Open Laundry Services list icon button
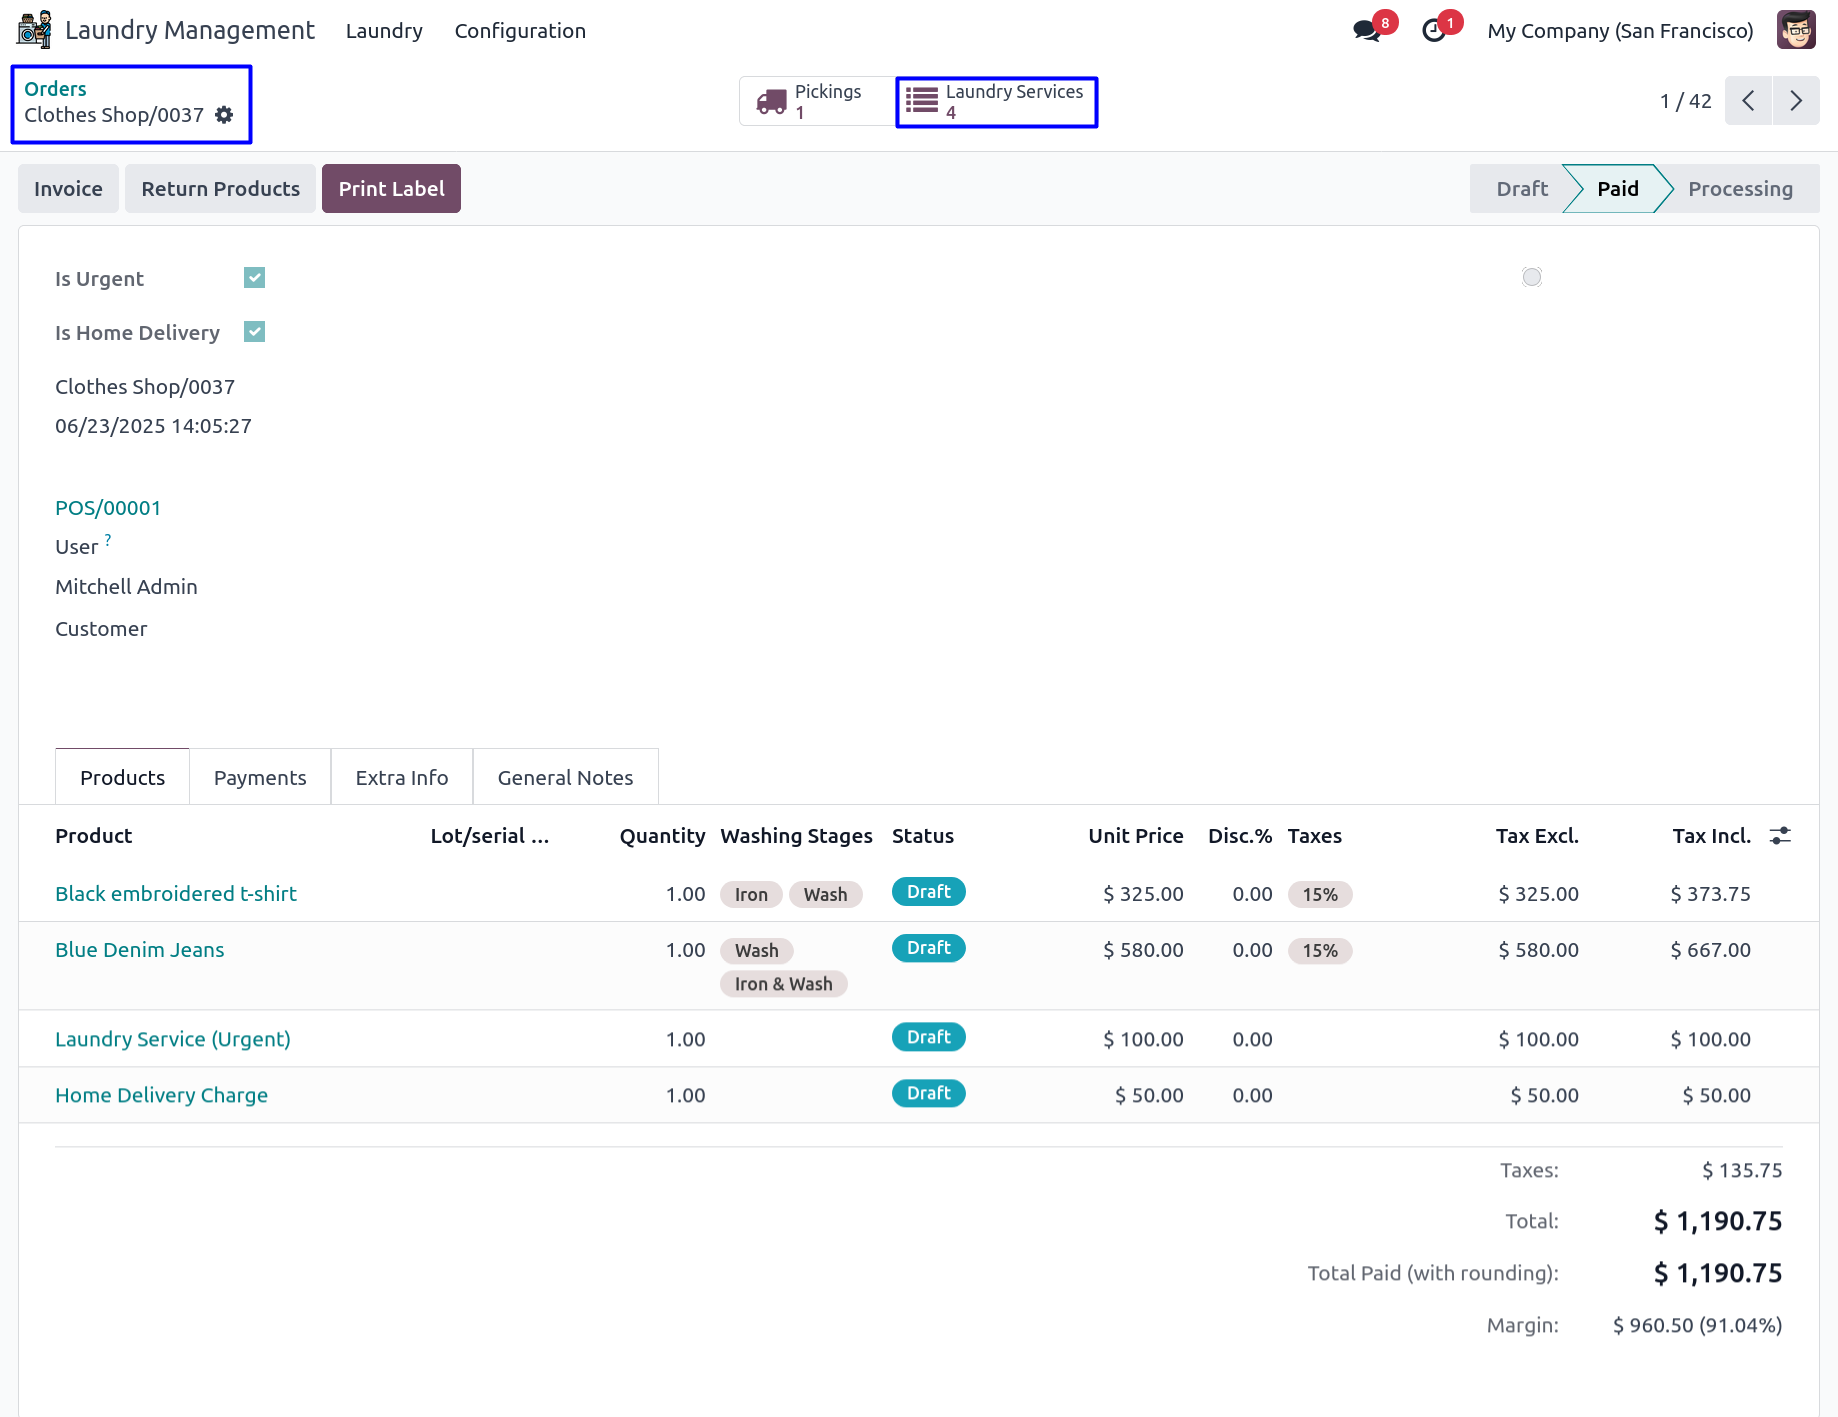 pos(921,102)
